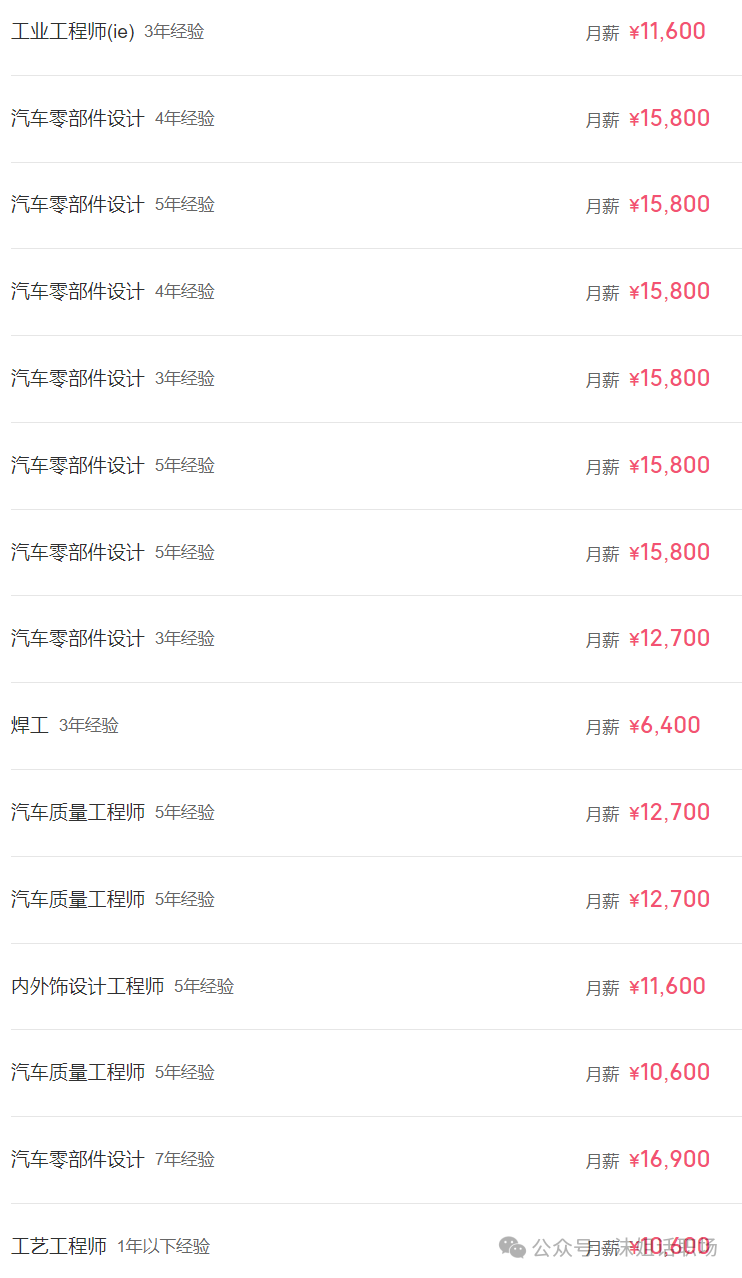This screenshot has height=1278, width=742.
Task: Click the ¥11,600 salary for 工业工程师(ie)
Action: 667,32
